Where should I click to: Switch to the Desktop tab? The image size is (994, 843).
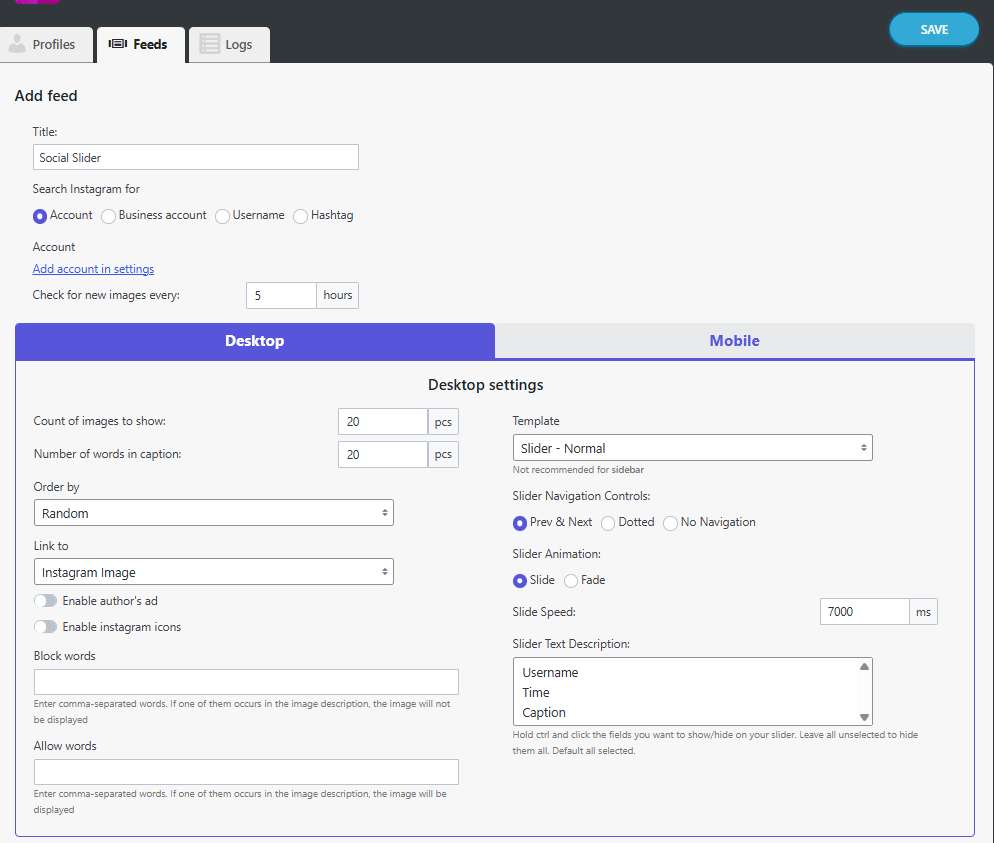tap(254, 341)
